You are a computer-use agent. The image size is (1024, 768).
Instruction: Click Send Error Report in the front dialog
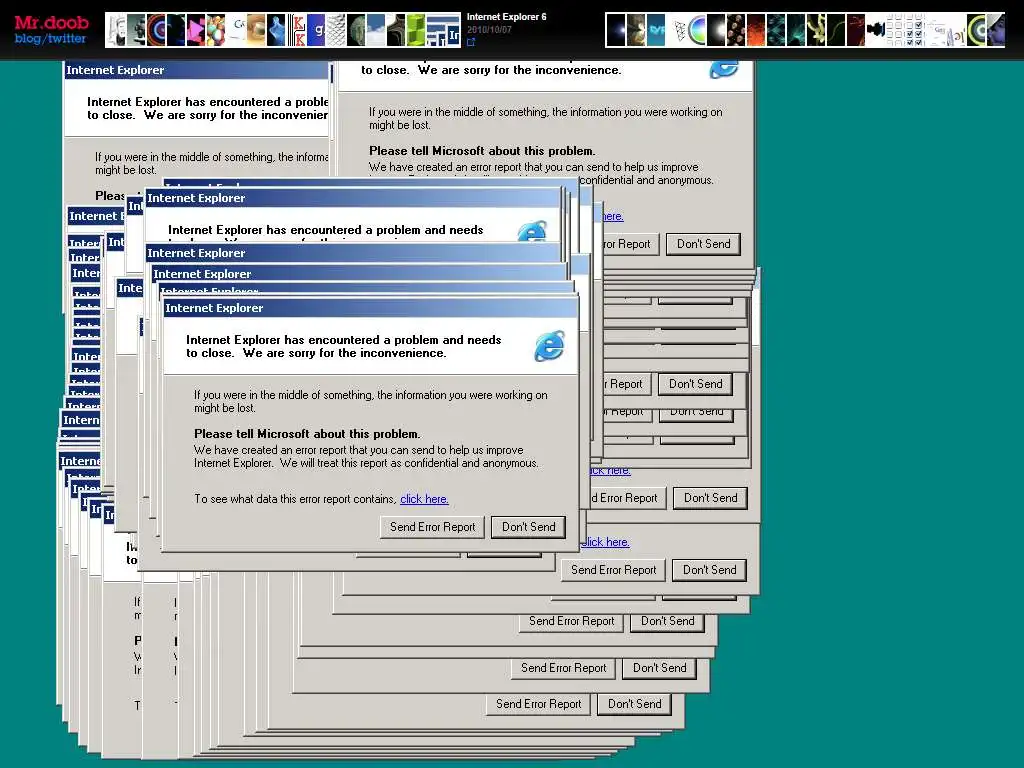(432, 527)
